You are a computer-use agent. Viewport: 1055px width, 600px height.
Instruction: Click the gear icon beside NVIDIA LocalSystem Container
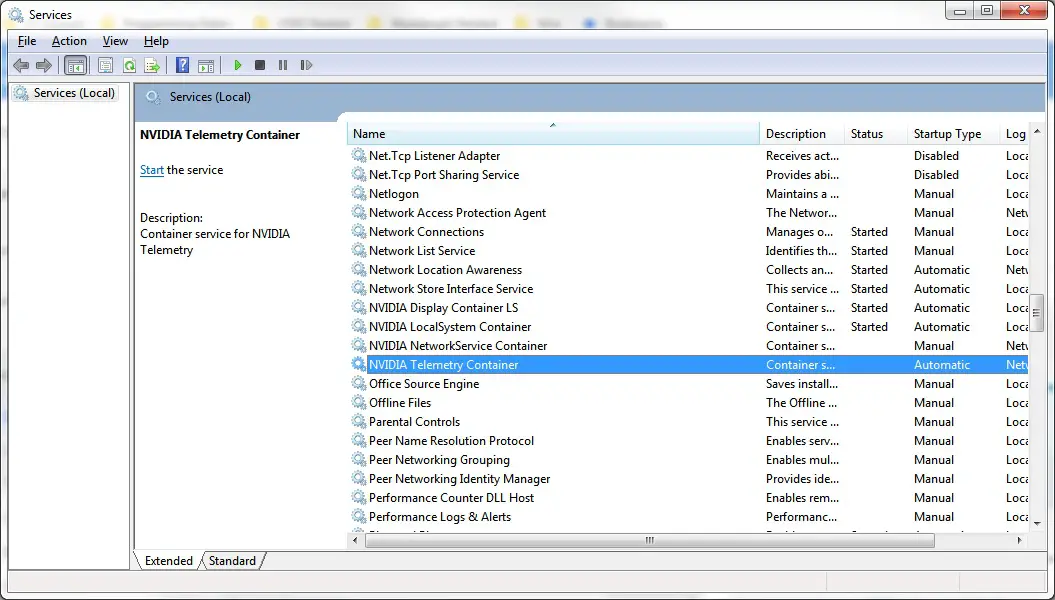click(x=359, y=326)
